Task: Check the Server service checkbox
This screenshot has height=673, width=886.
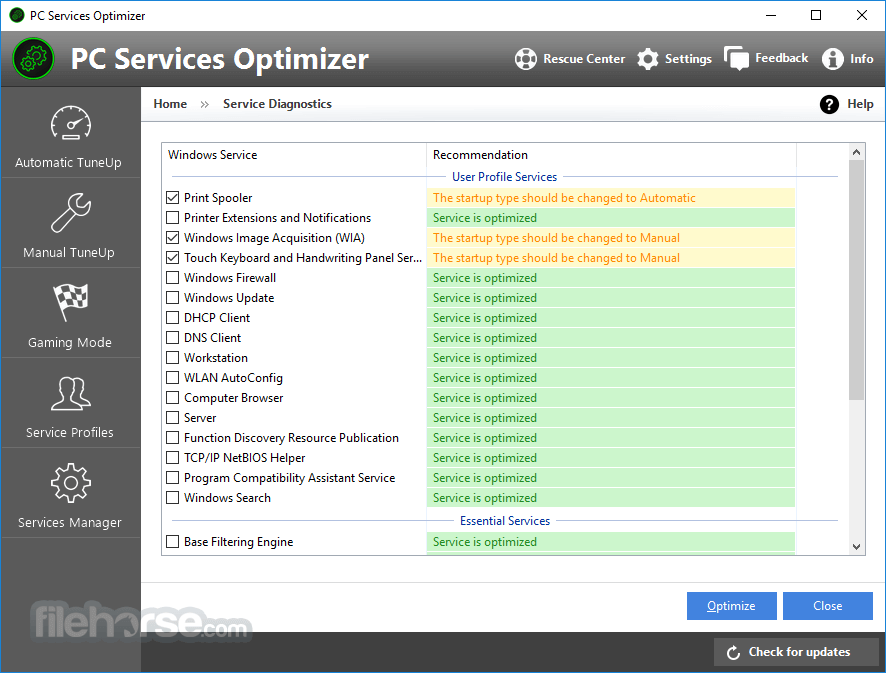Action: point(172,417)
